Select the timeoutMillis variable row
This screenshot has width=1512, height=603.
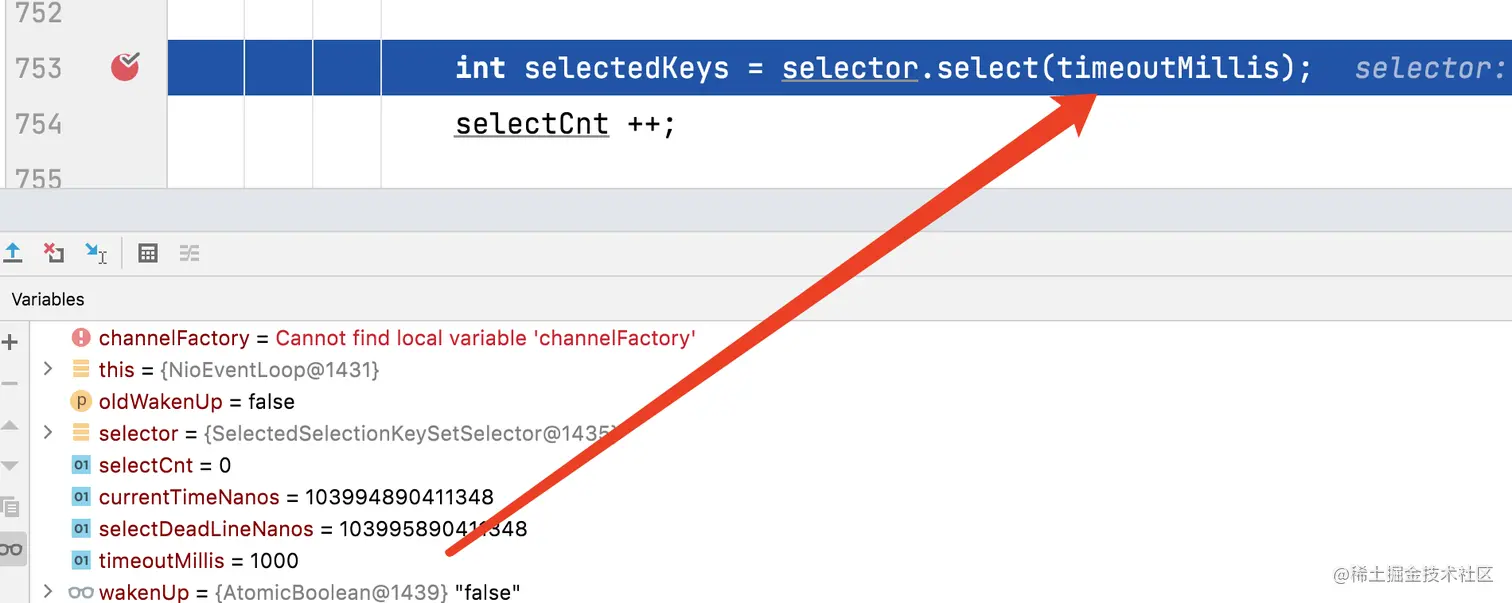(x=198, y=560)
